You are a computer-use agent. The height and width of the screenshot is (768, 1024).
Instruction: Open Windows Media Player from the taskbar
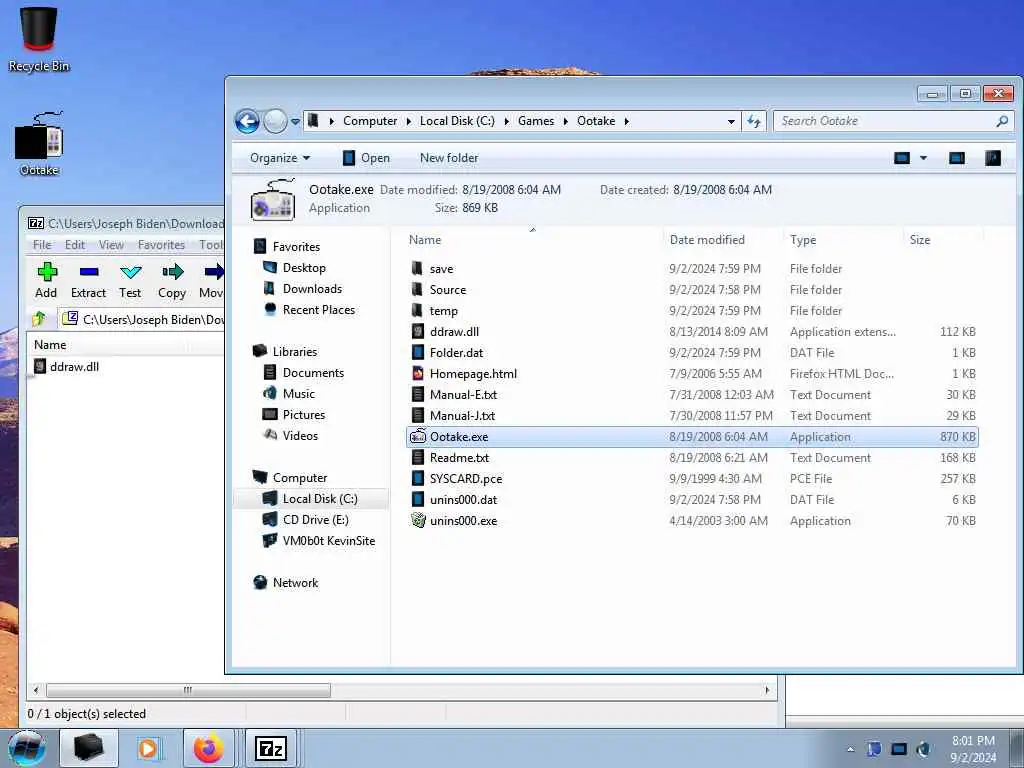pos(148,748)
